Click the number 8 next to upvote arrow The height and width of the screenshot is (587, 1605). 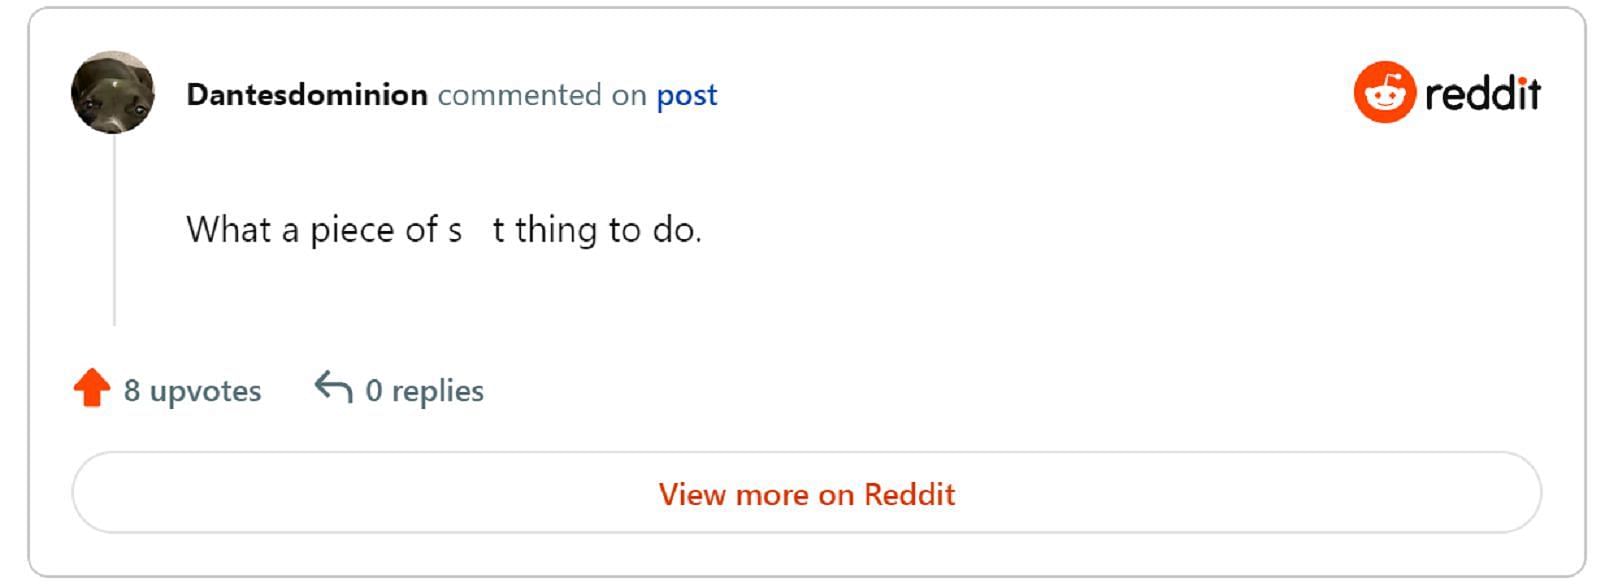click(132, 391)
